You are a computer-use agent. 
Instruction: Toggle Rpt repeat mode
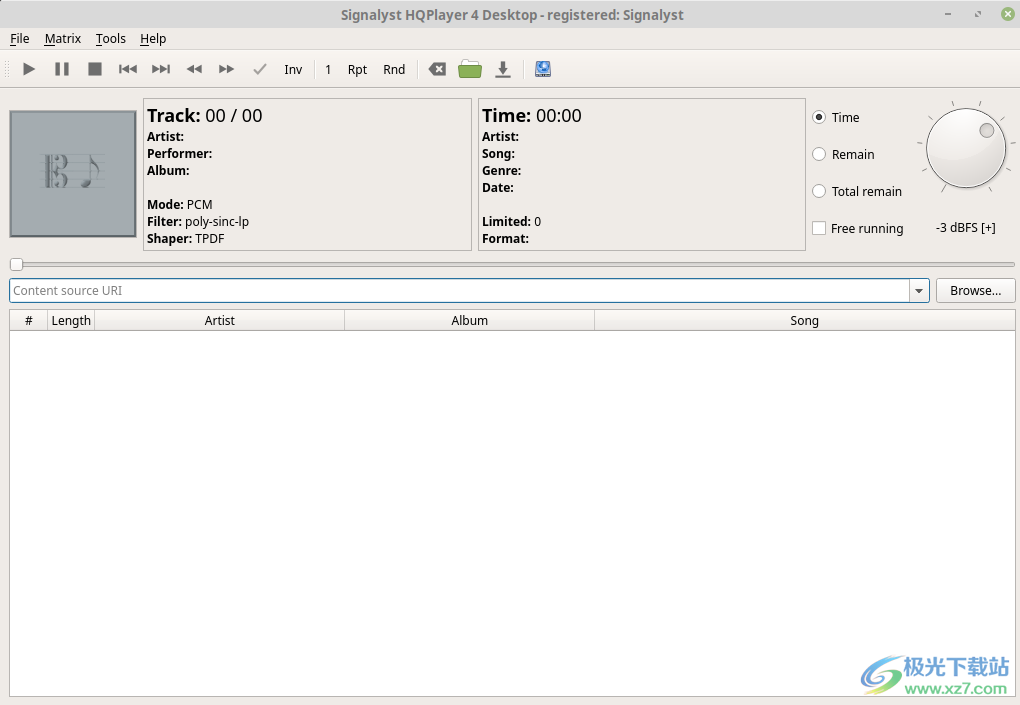coord(357,70)
